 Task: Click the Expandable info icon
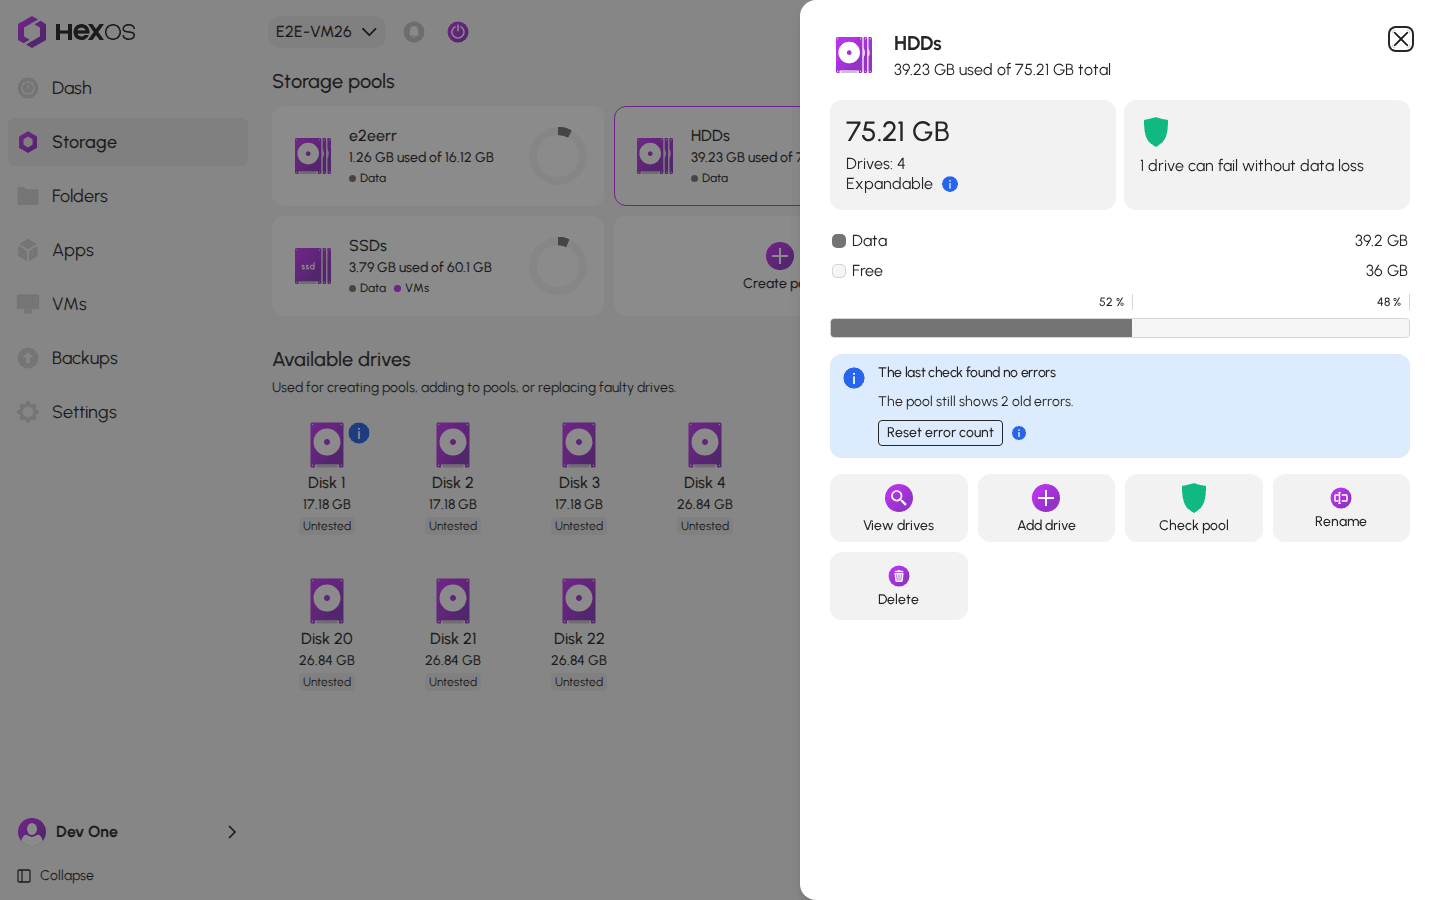point(950,184)
